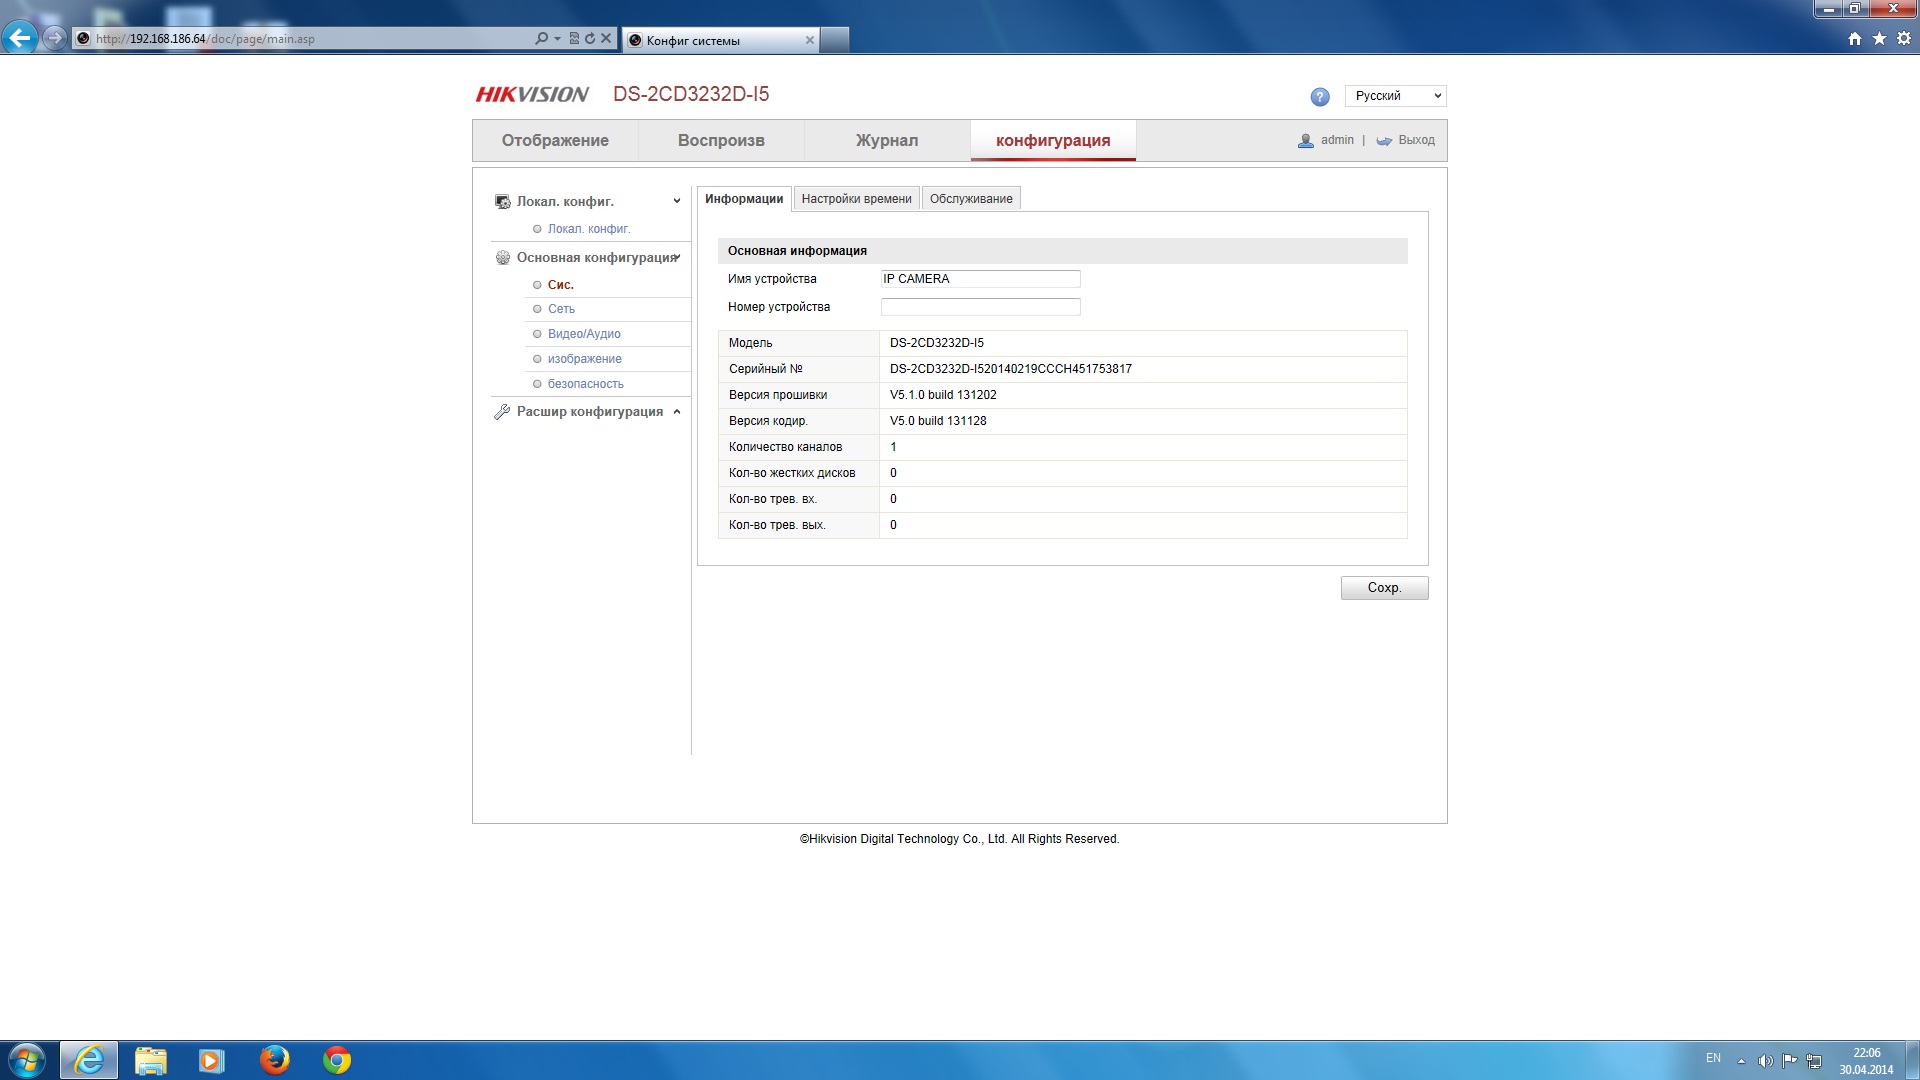Click Hikvision copyright footer text
Screen dimensions: 1920x1080
point(959,839)
